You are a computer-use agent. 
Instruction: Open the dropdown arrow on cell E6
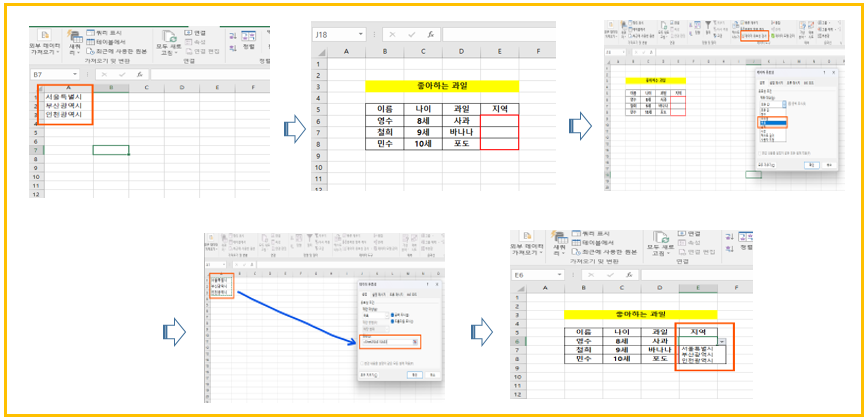point(722,341)
